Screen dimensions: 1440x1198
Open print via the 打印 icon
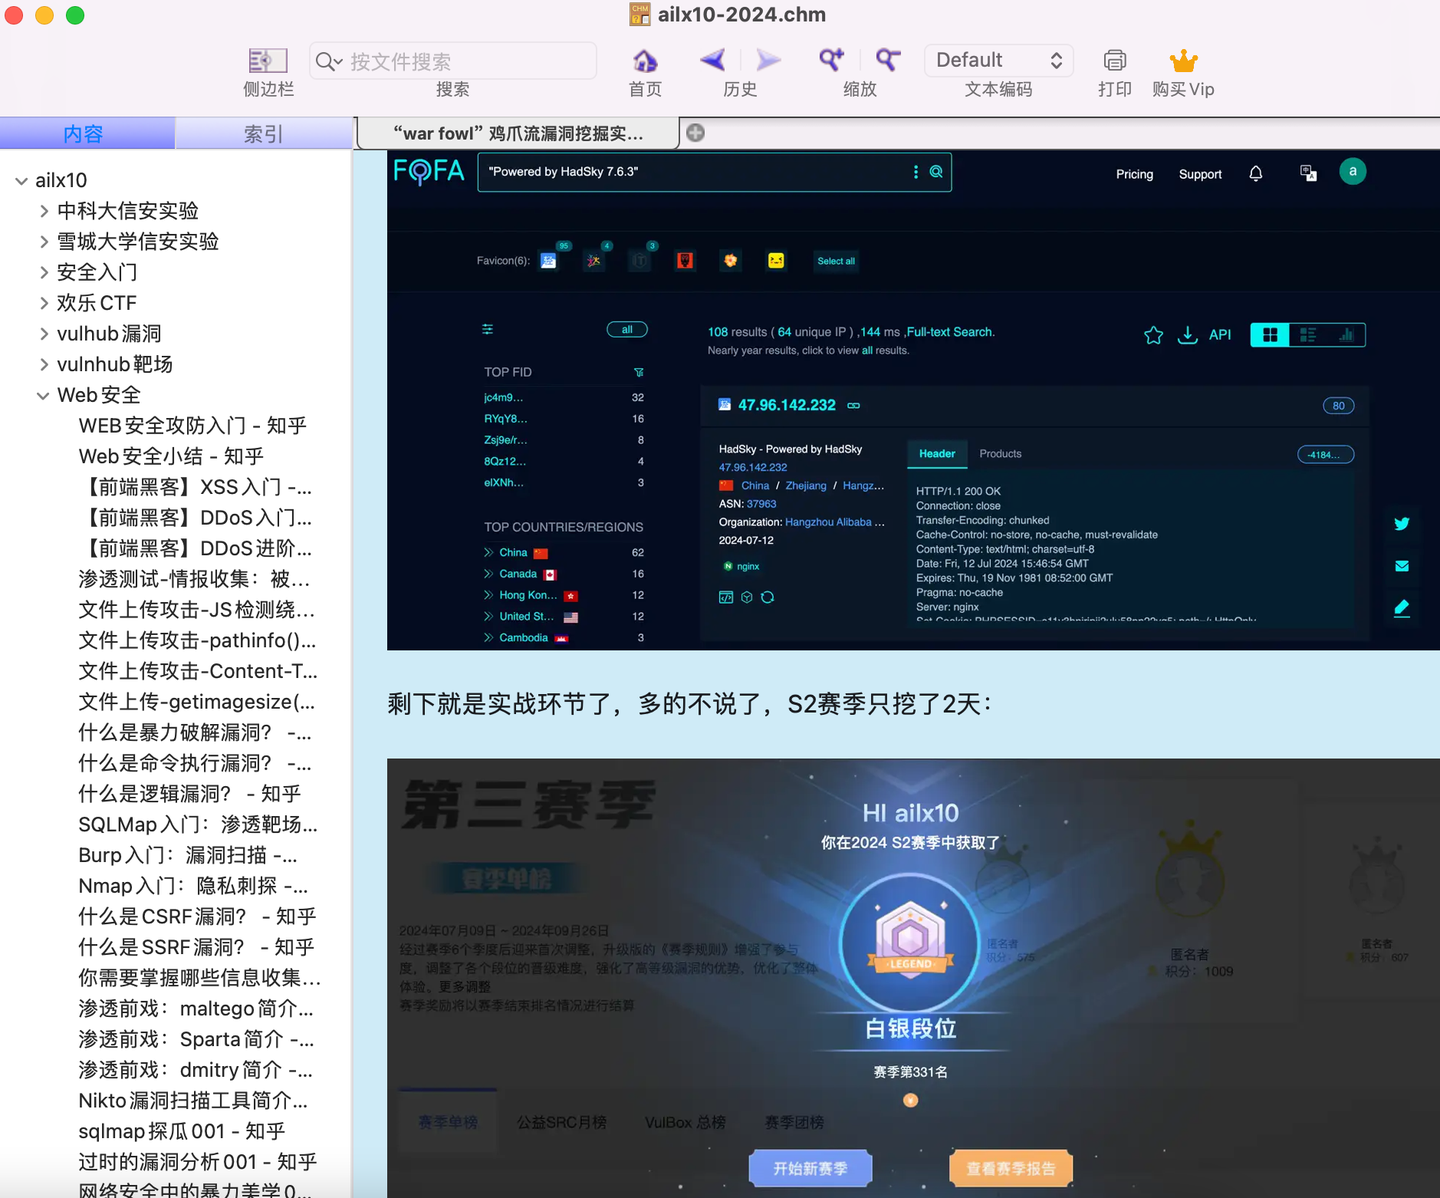pyautogui.click(x=1114, y=60)
